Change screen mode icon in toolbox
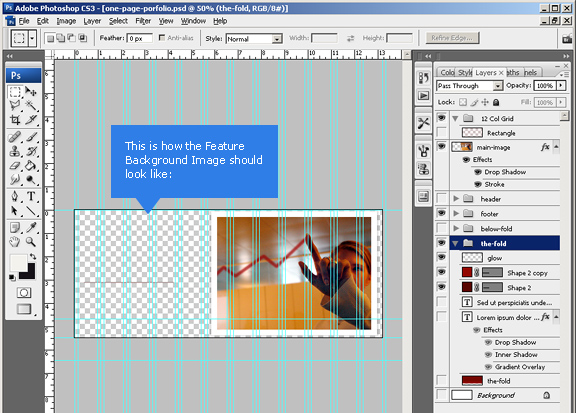Screen dimensions: 576x413 click(x=24, y=309)
